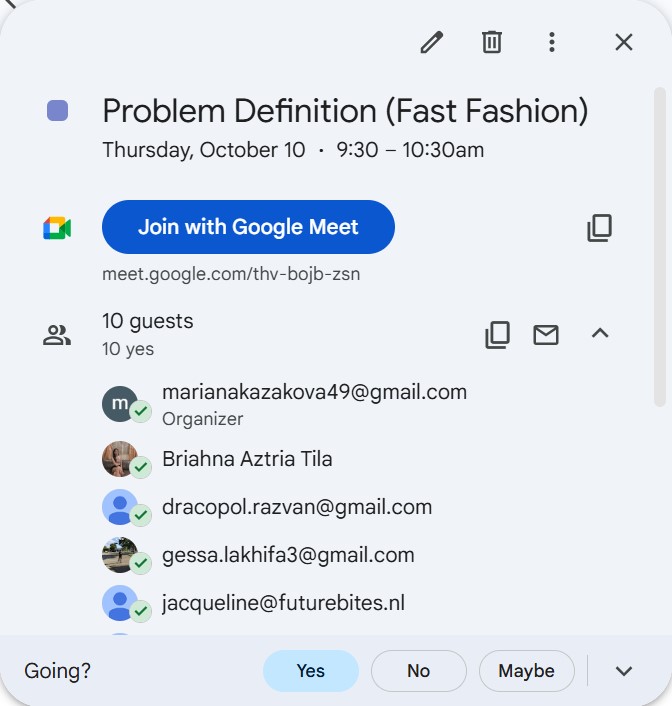Image resolution: width=672 pixels, height=706 pixels.
Task: Collapse the guest list chevron
Action: (x=600, y=334)
